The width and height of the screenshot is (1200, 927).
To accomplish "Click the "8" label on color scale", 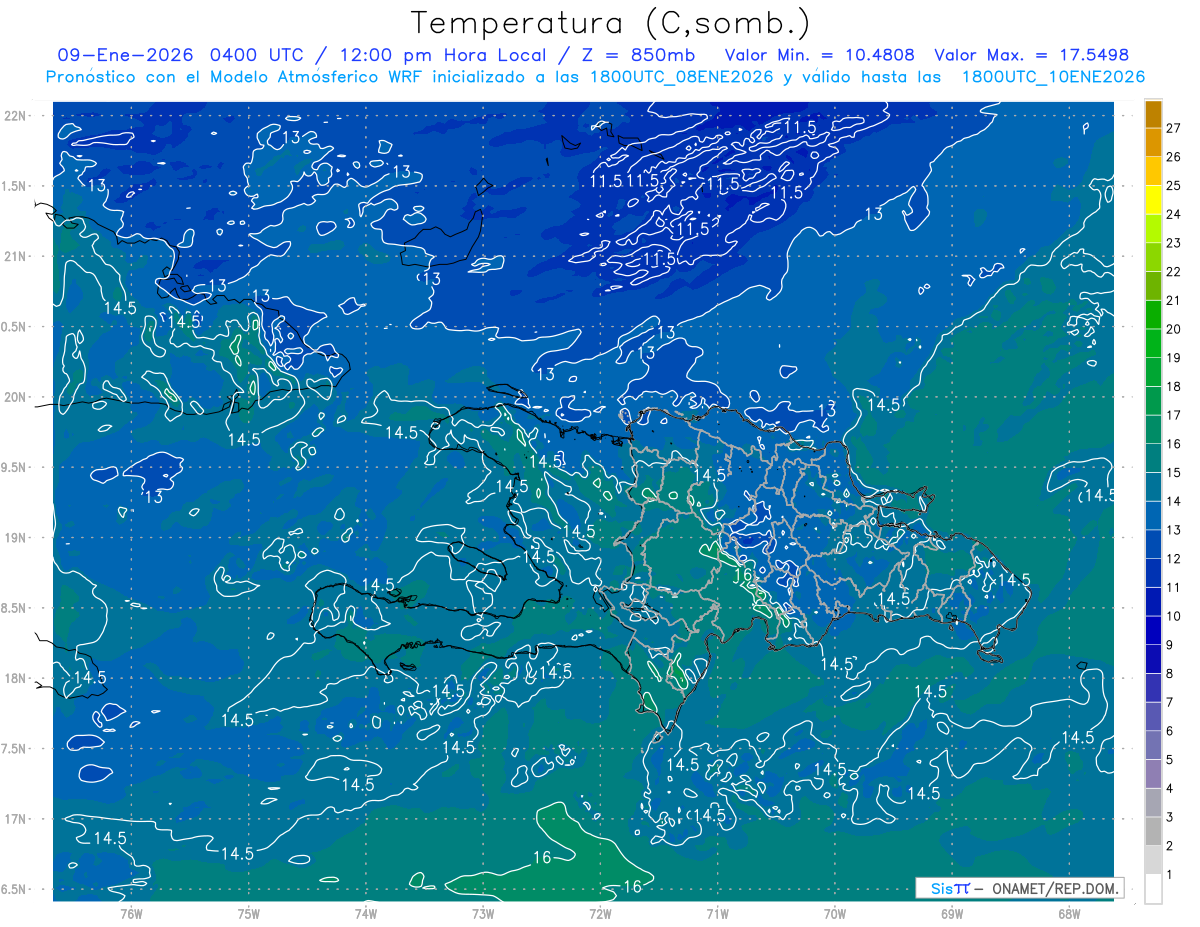I will tap(1170, 674).
